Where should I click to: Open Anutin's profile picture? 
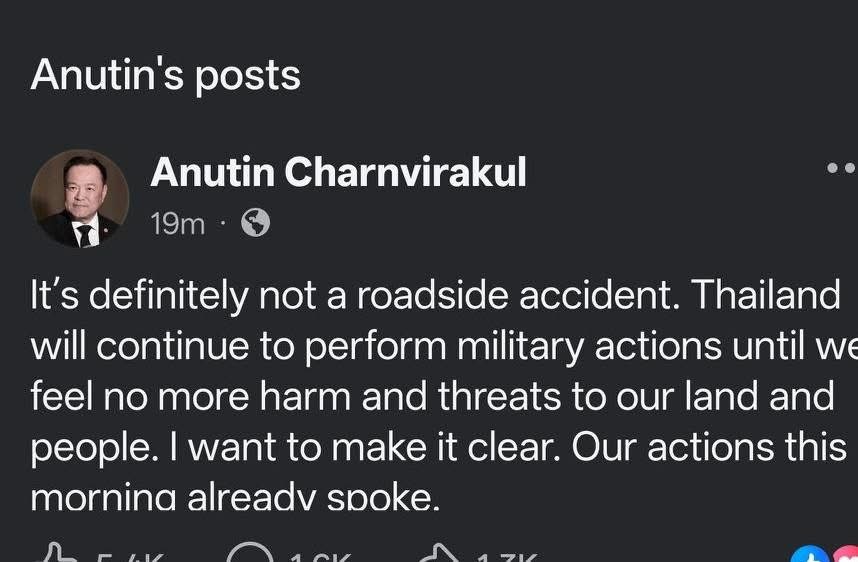coord(79,198)
